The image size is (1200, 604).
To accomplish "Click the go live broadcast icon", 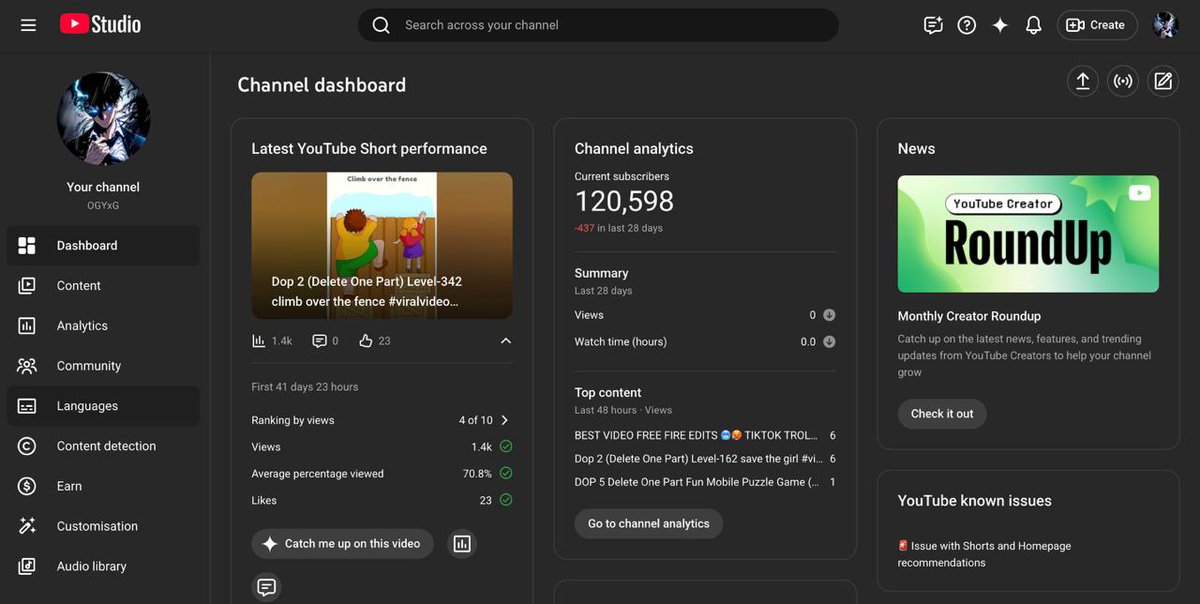I will (1123, 82).
